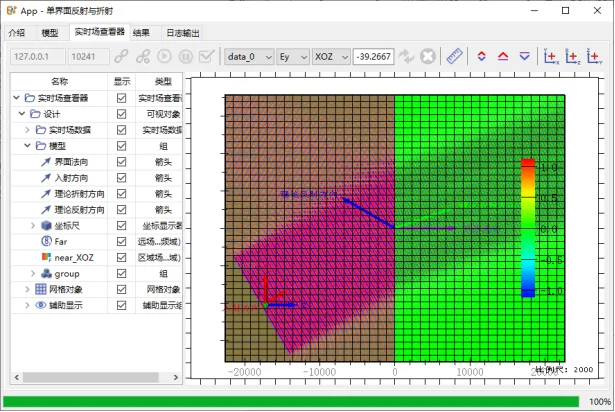Toggle visibility checkbox for 实时场数据 row
This screenshot has width=615, height=412.
click(122, 130)
